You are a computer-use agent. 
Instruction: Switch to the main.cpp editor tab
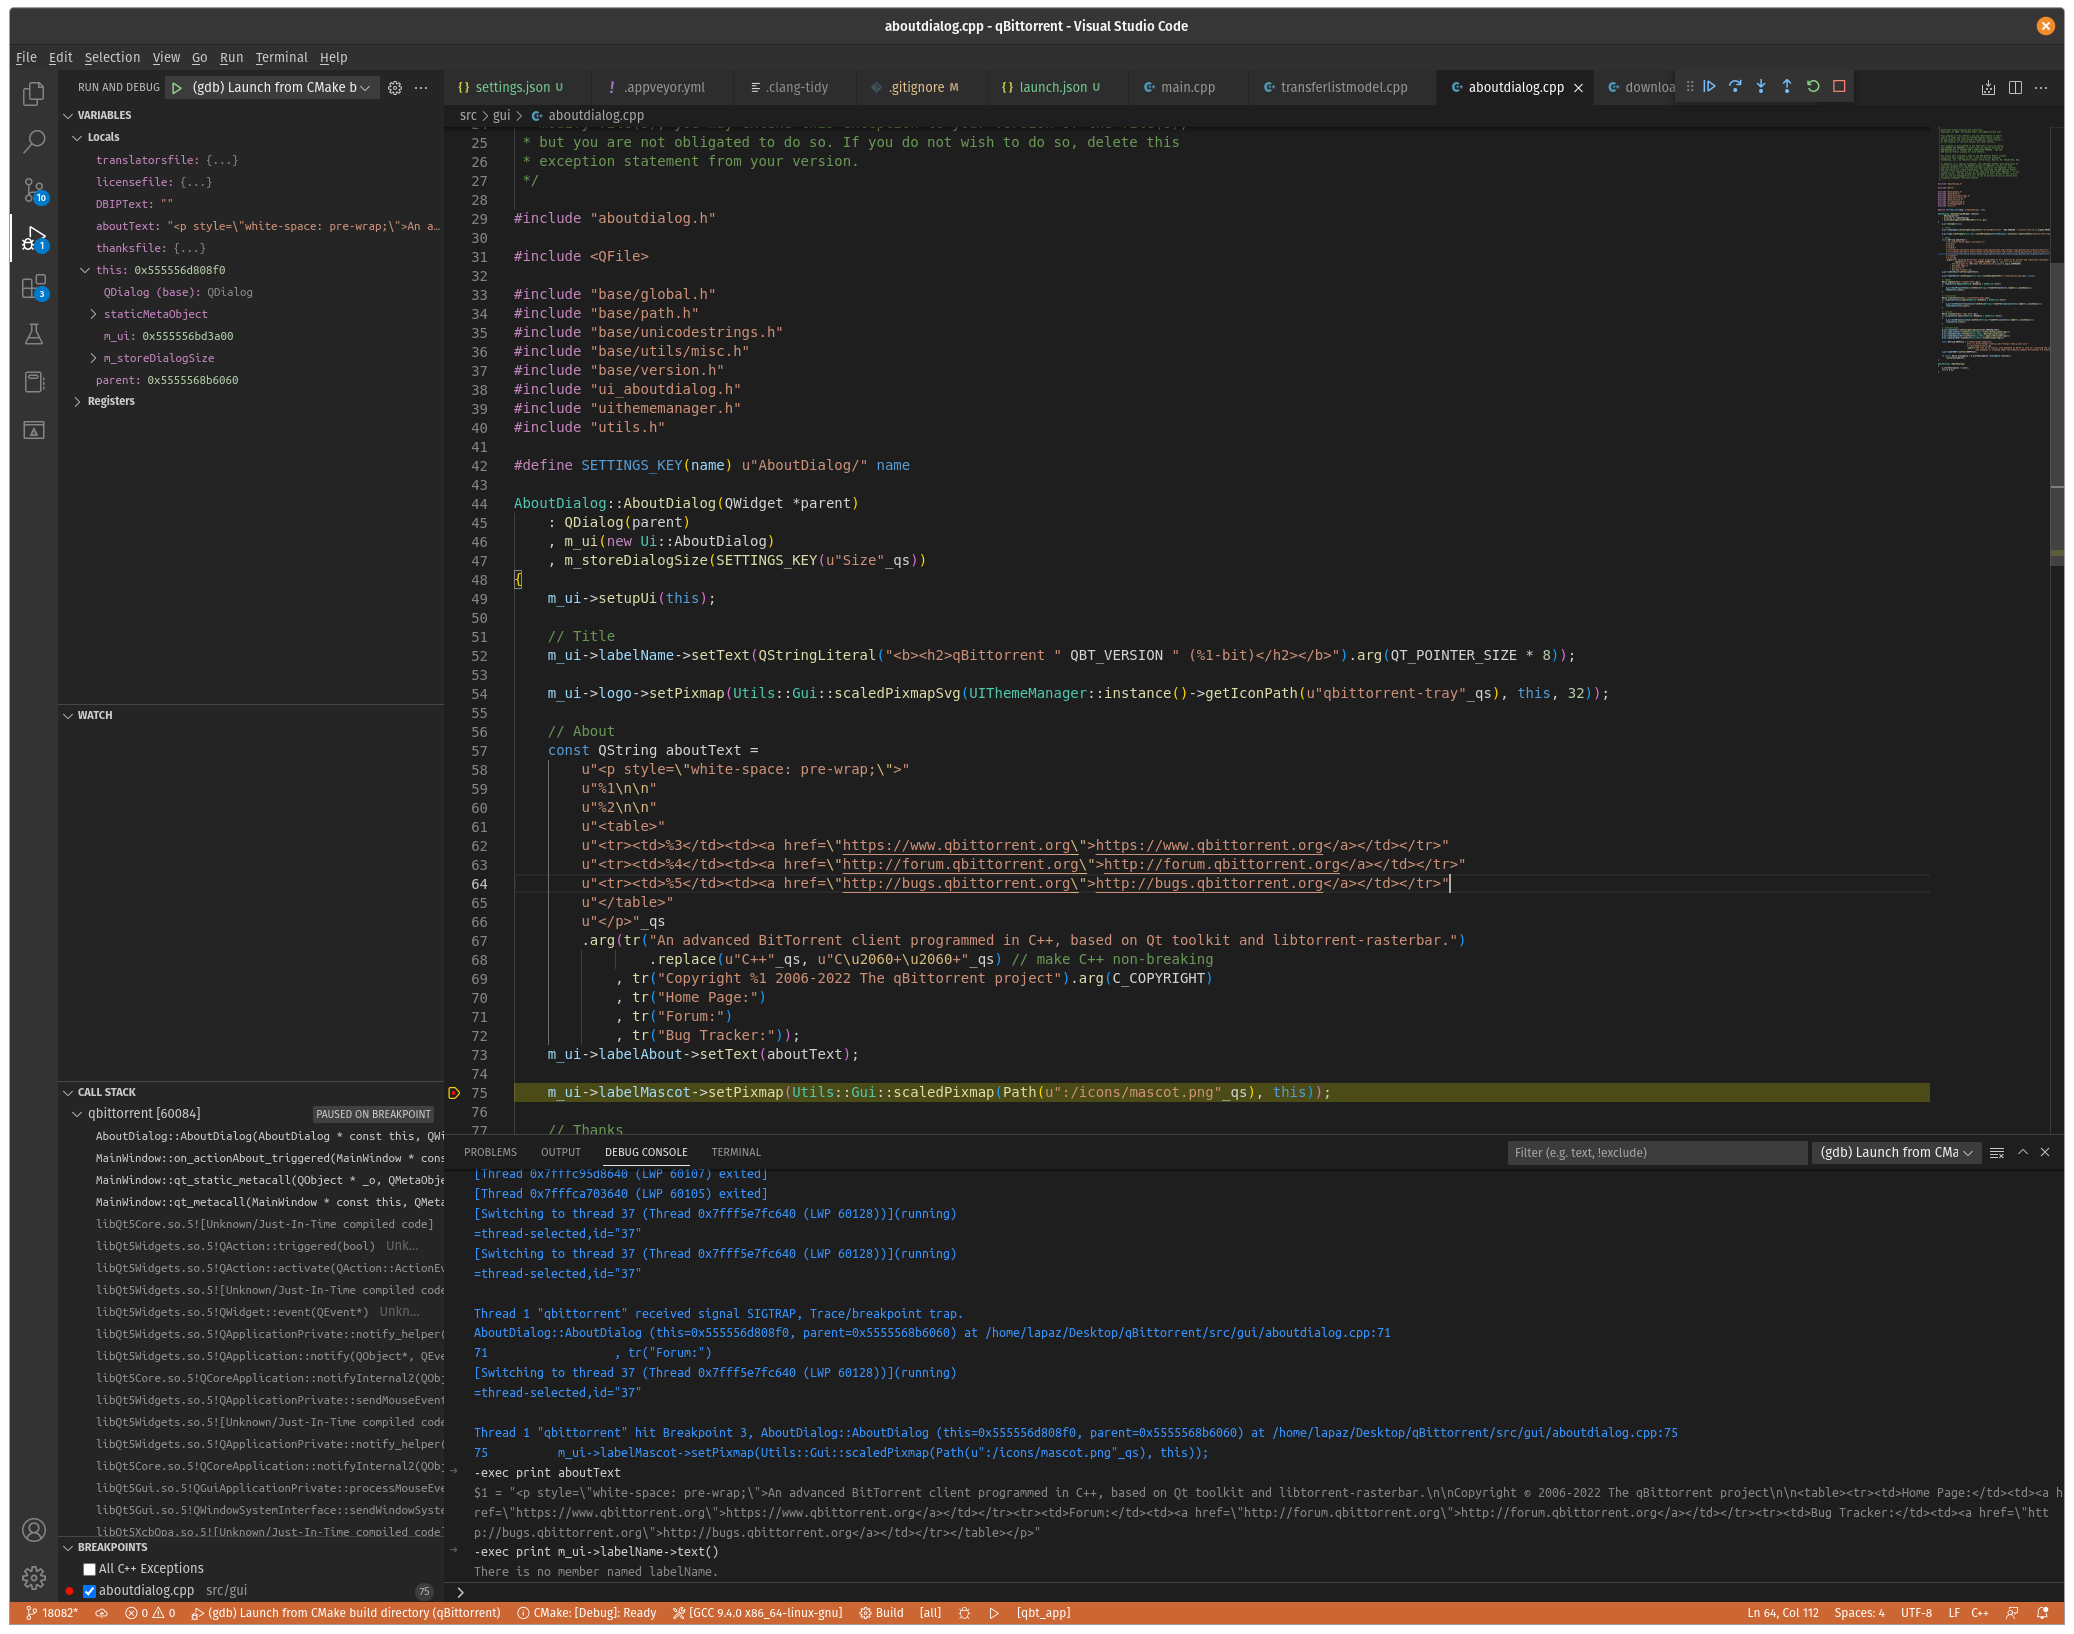(x=1186, y=87)
